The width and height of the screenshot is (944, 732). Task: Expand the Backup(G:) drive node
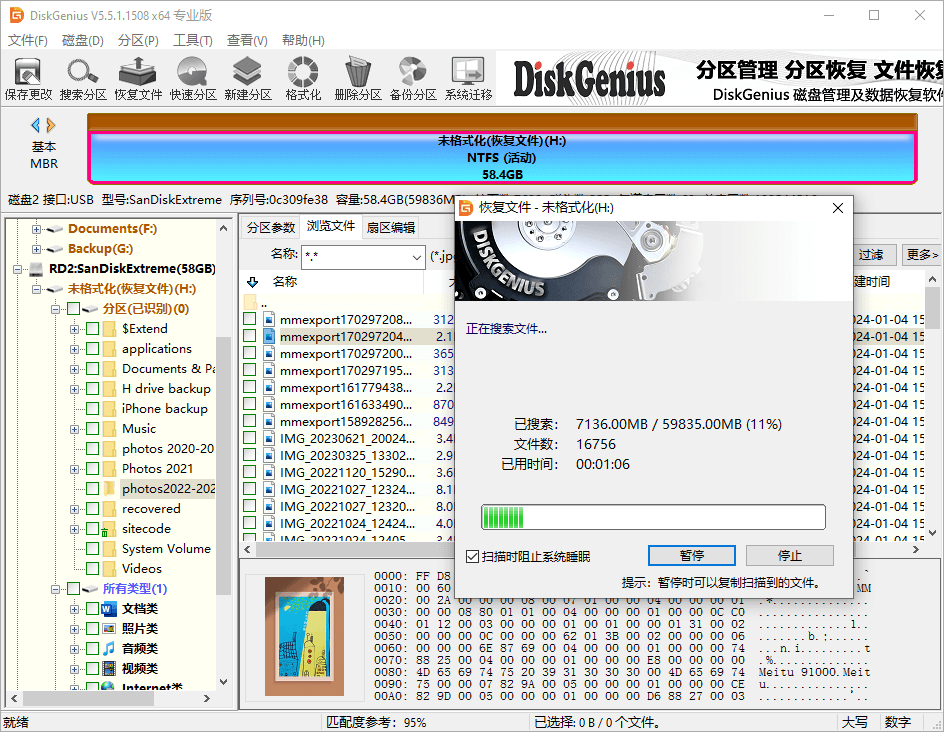37,249
